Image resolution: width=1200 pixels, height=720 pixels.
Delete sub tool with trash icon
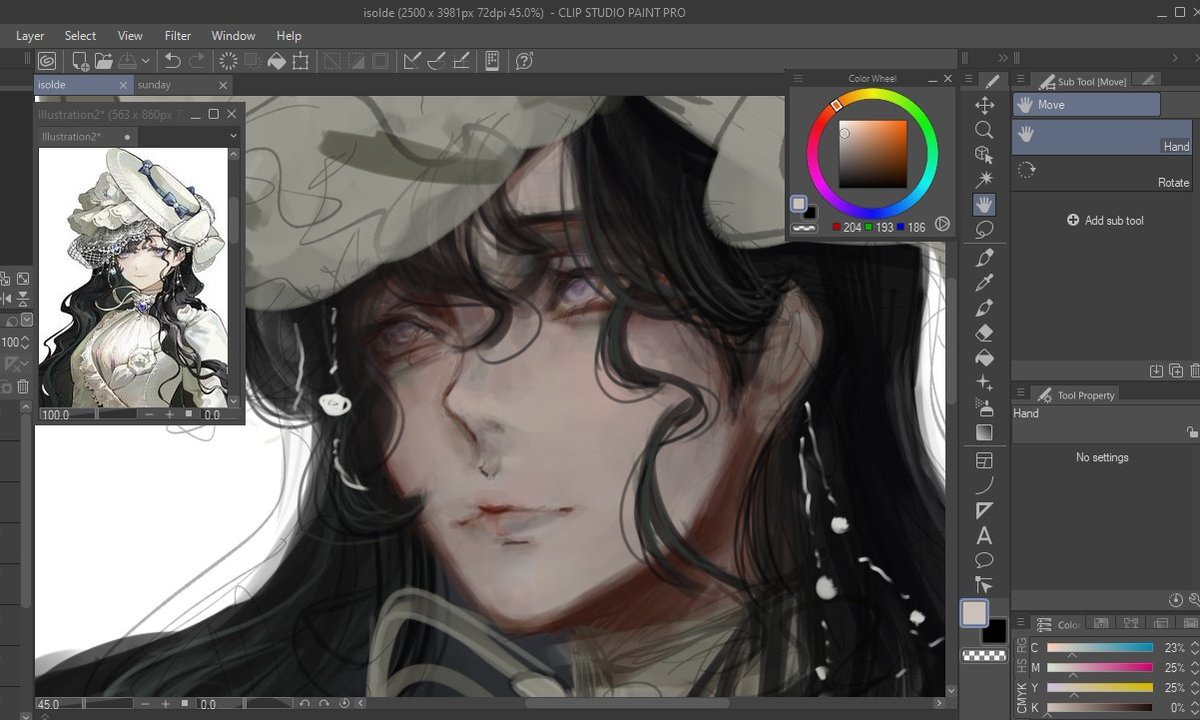click(x=1193, y=371)
